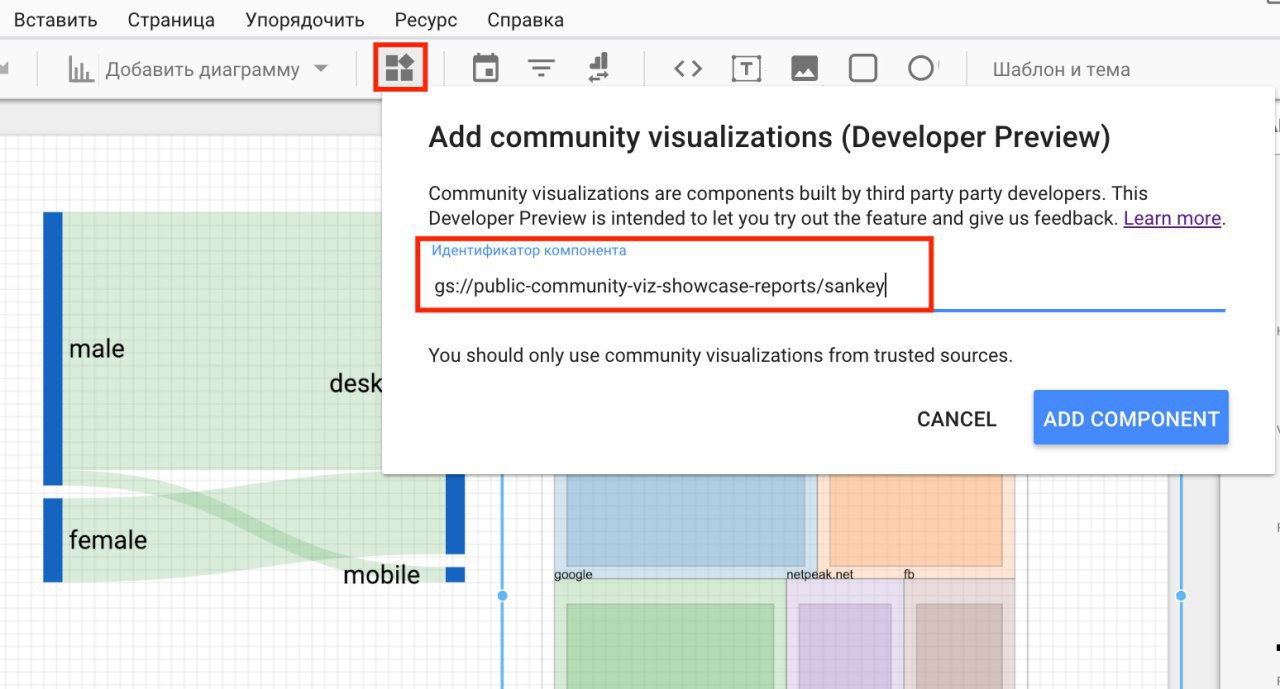Add a date range control

485,69
